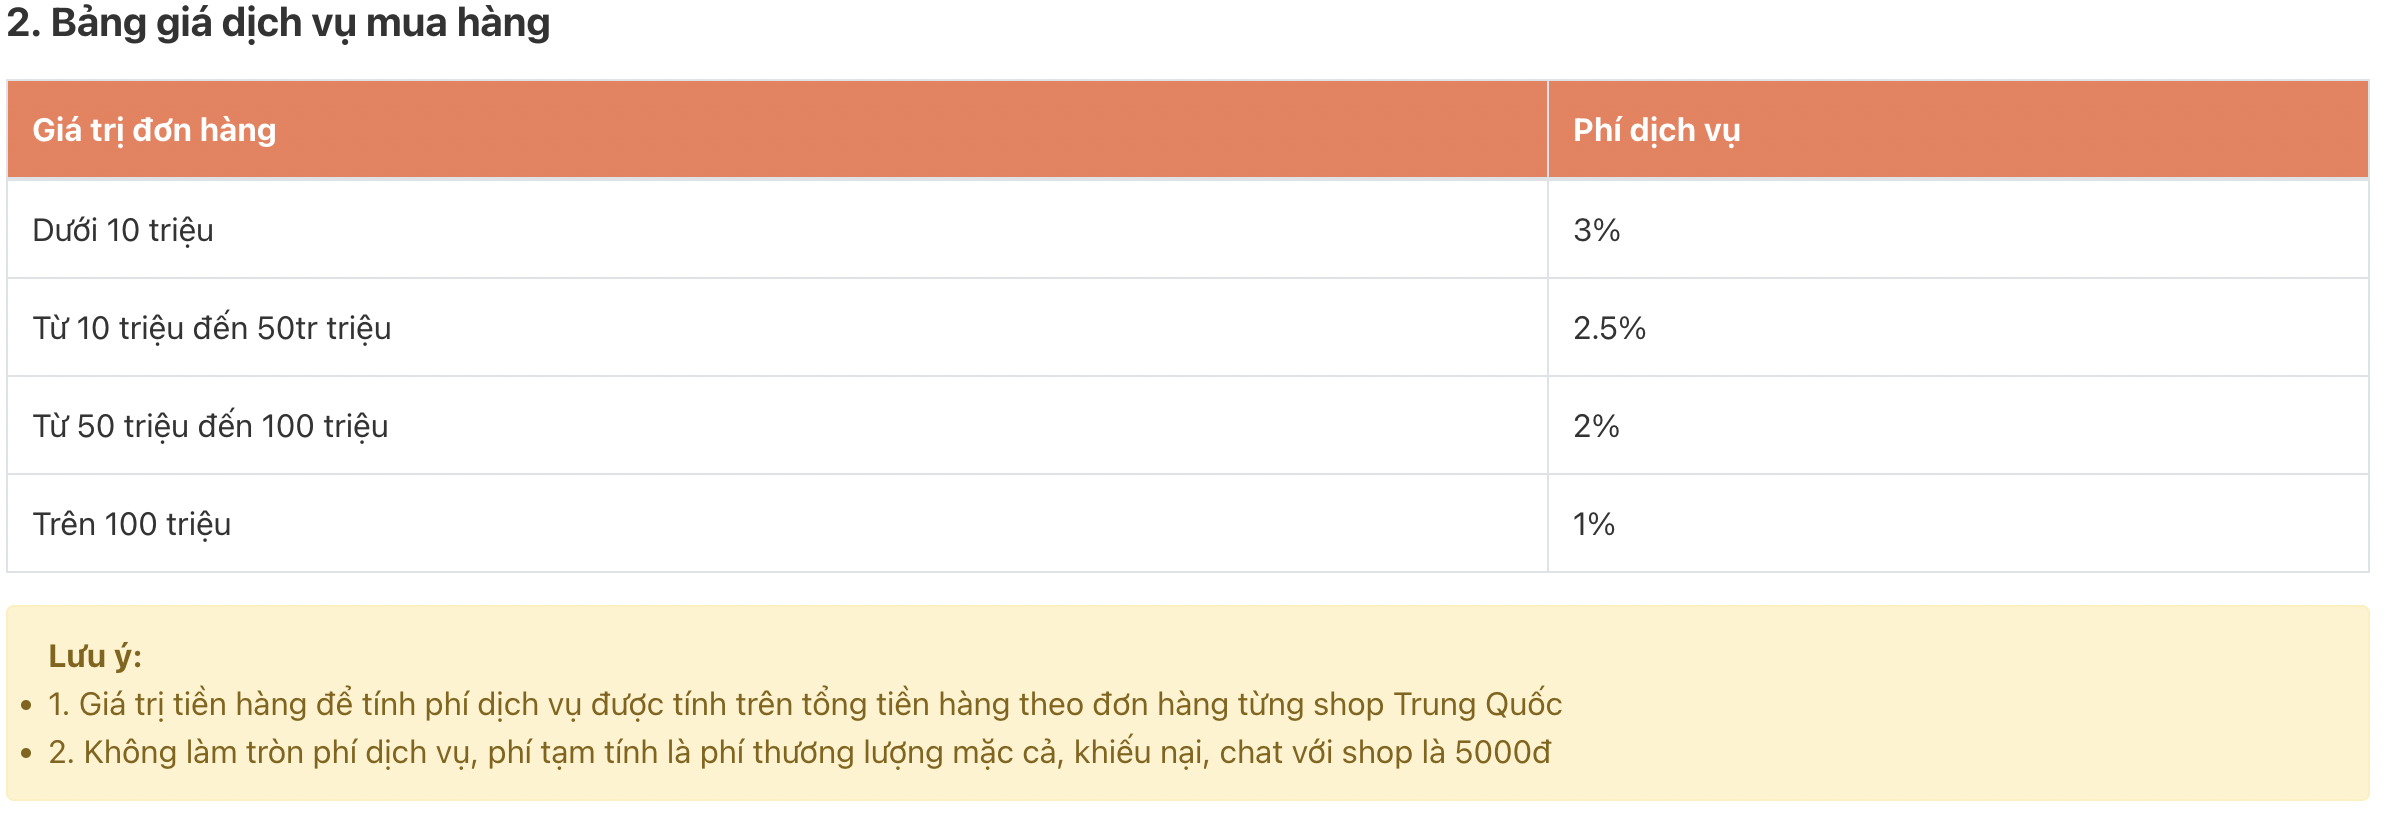The width and height of the screenshot is (2386, 818).
Task: Click the "Giá trị đơn hàng" column header
Action: click(x=154, y=130)
